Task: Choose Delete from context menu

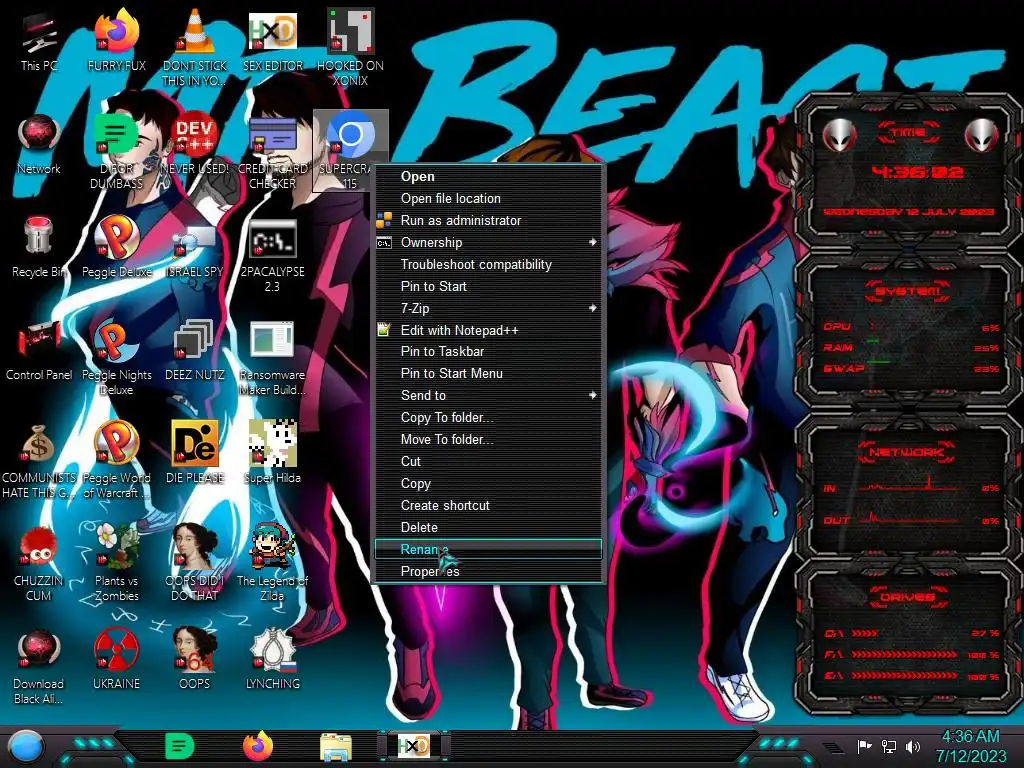Action: 488,527
